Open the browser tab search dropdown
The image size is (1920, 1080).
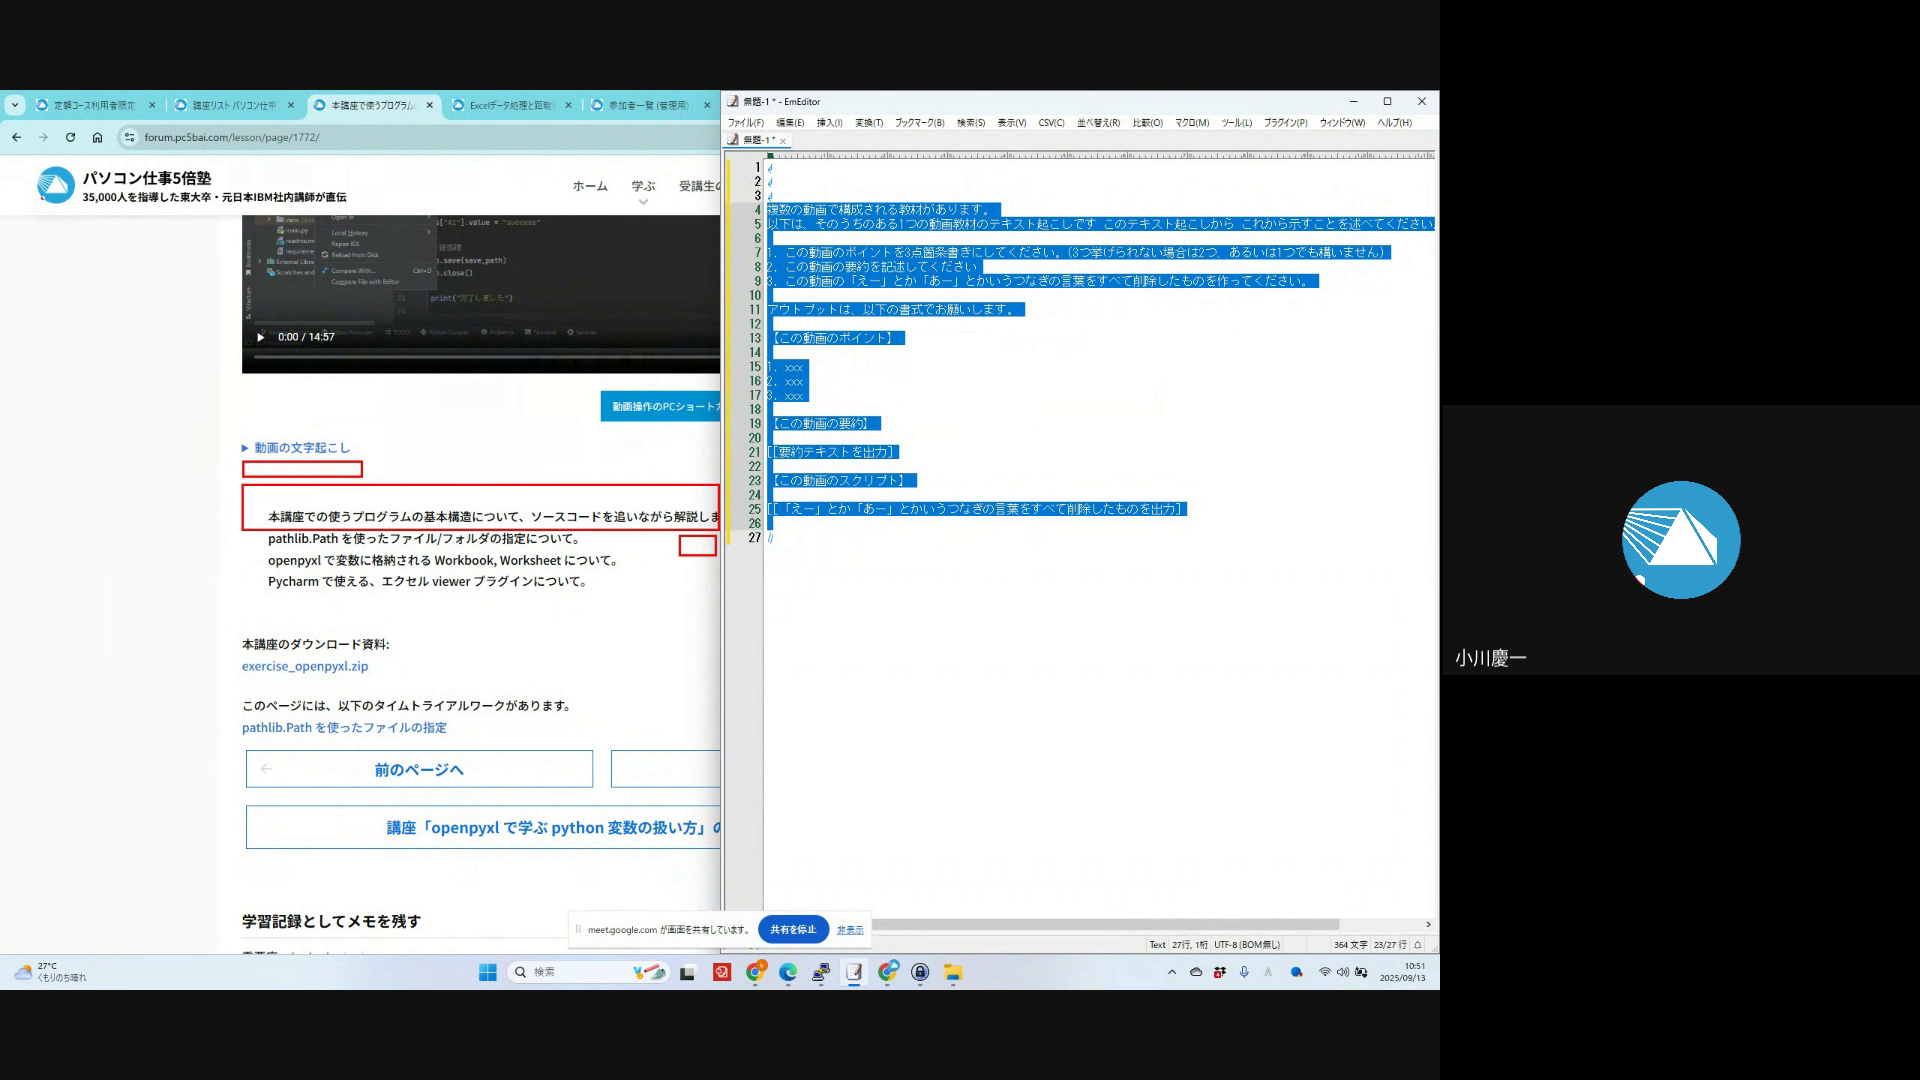14,105
